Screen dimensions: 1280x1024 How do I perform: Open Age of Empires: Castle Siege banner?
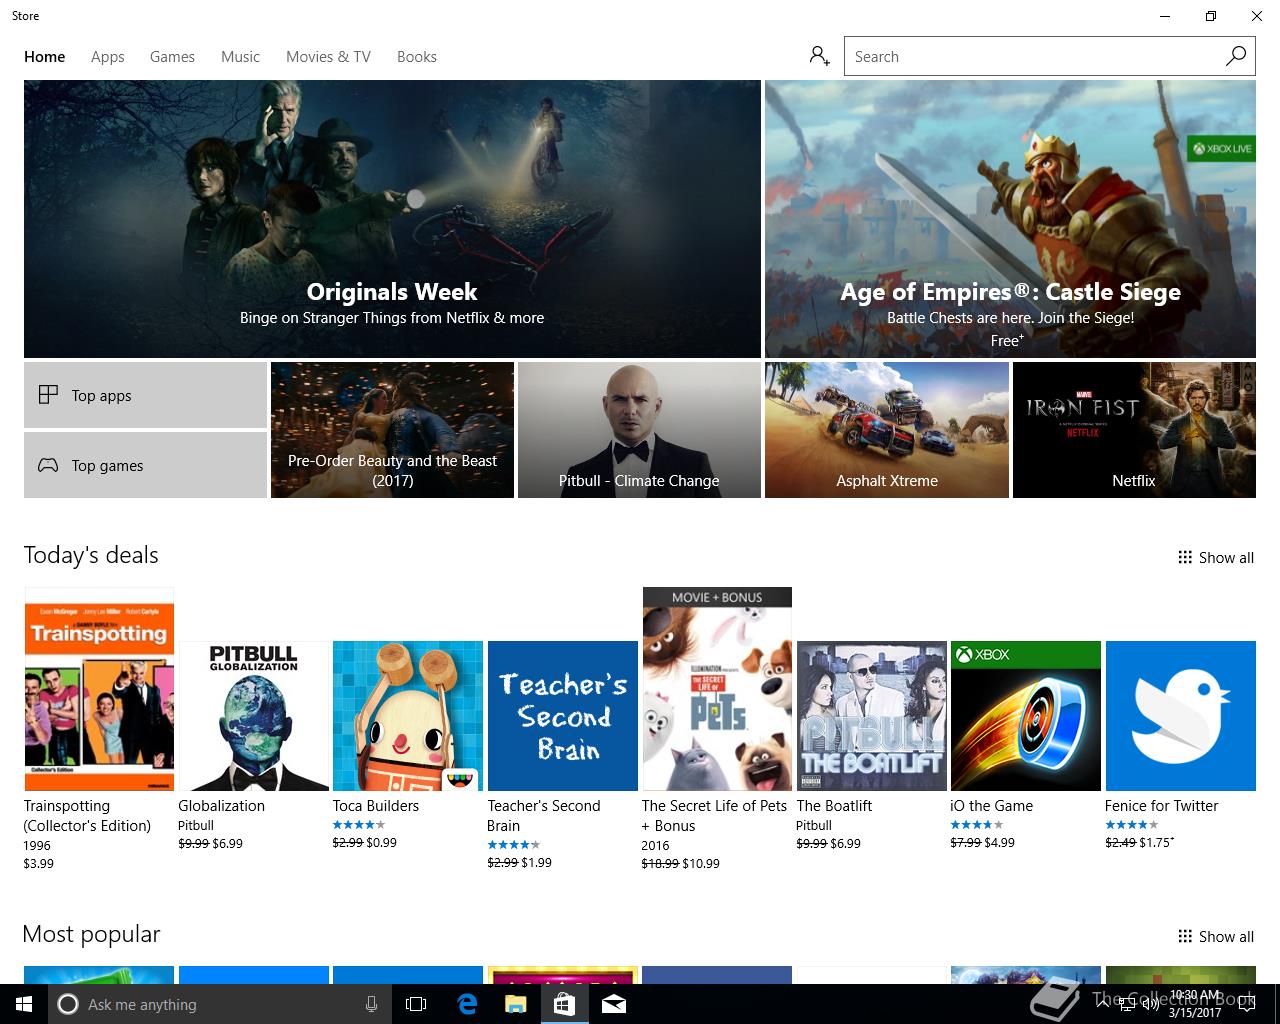[x=1010, y=219]
